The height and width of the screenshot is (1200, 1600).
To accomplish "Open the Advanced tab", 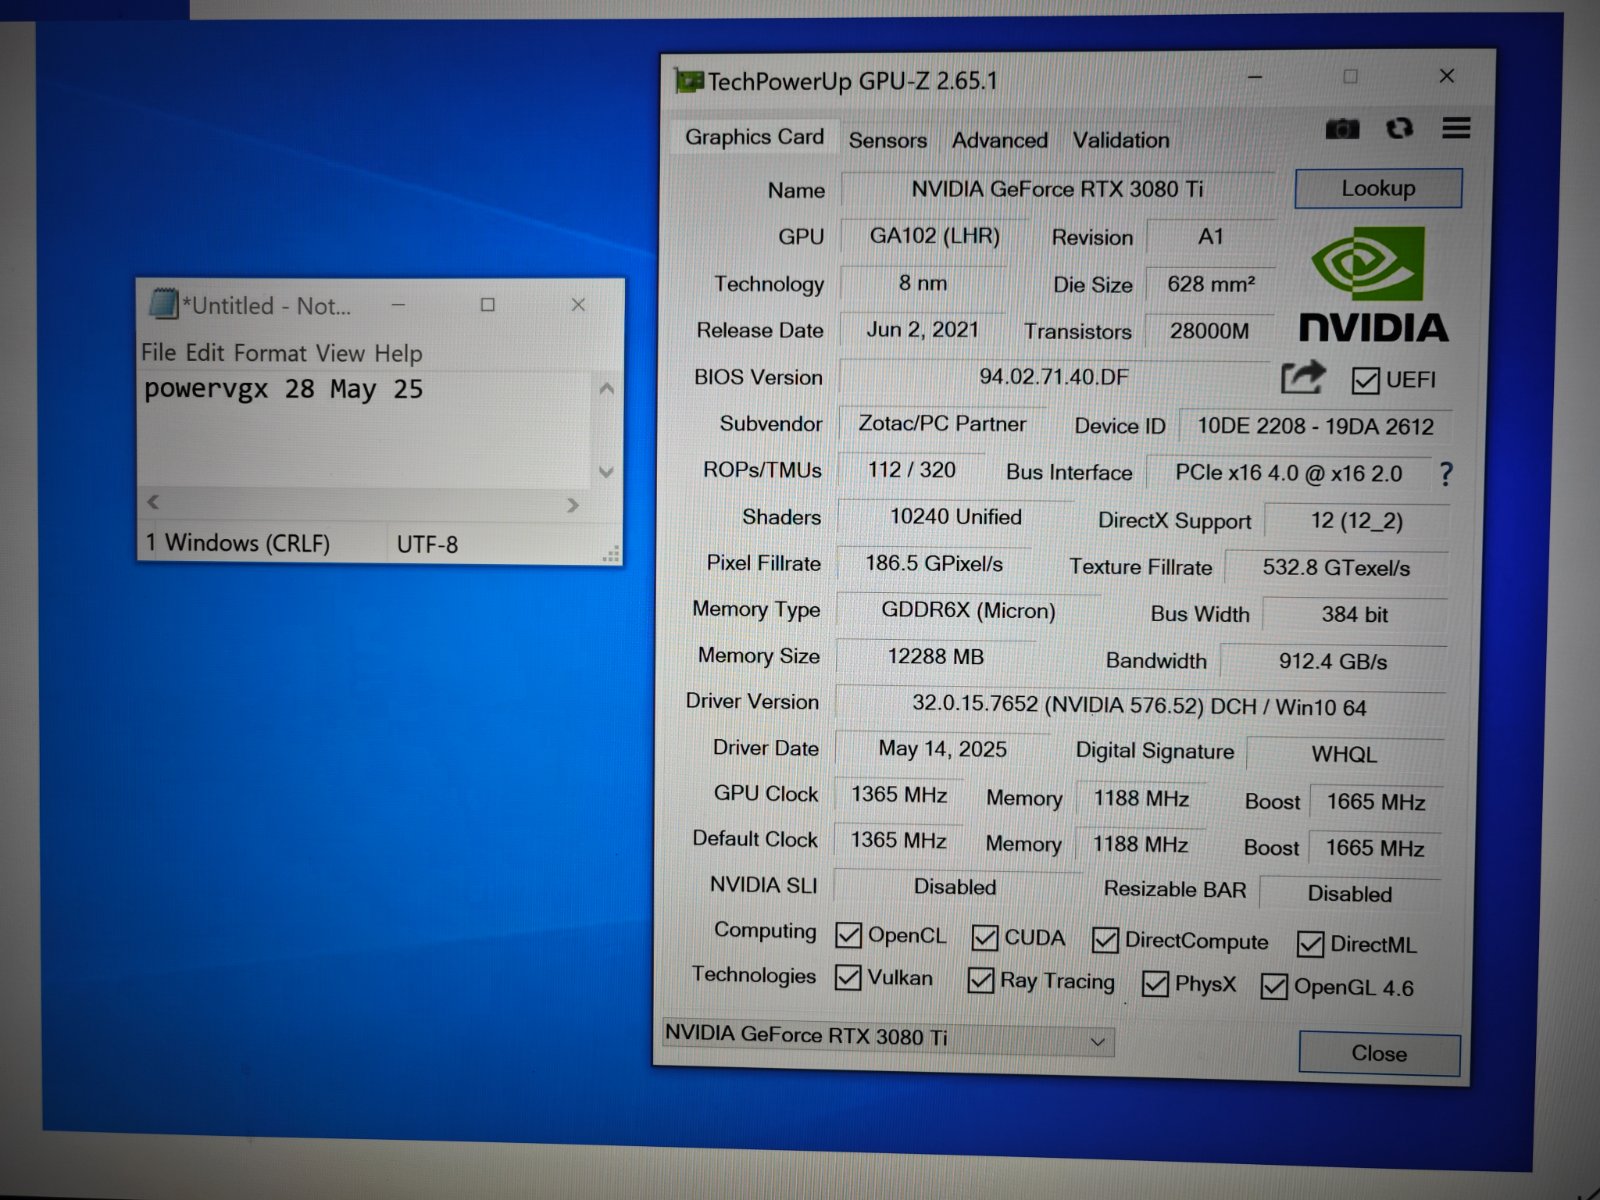I will [1000, 140].
